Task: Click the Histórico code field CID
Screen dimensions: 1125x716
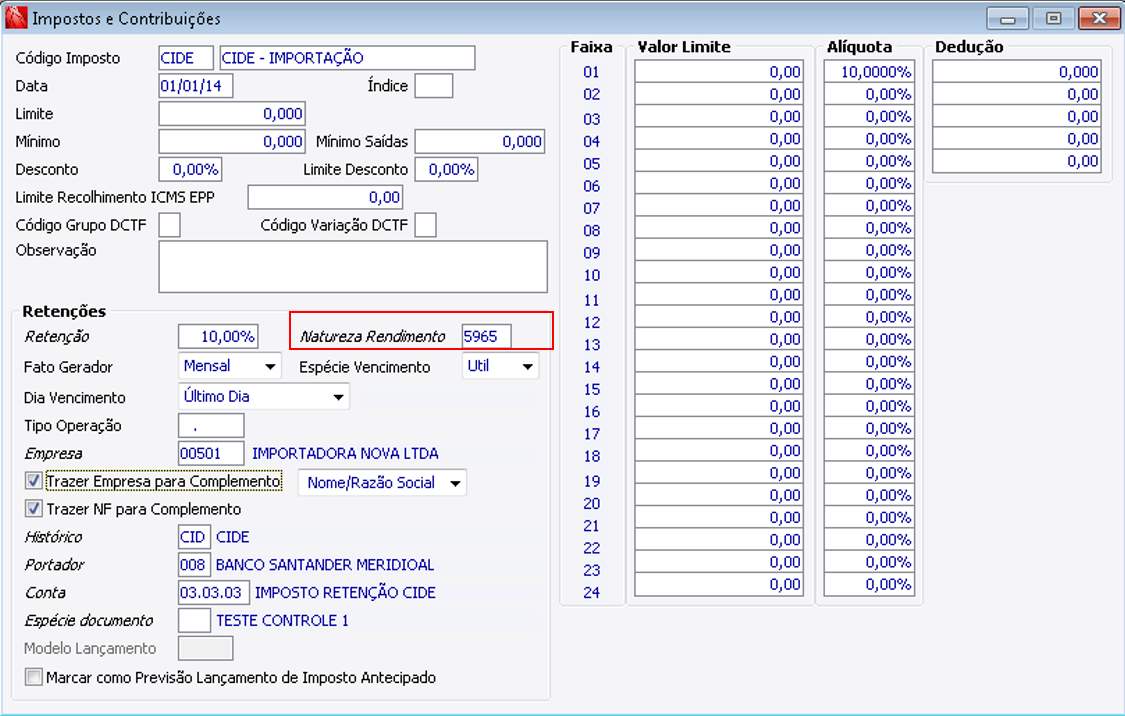Action: [x=194, y=537]
